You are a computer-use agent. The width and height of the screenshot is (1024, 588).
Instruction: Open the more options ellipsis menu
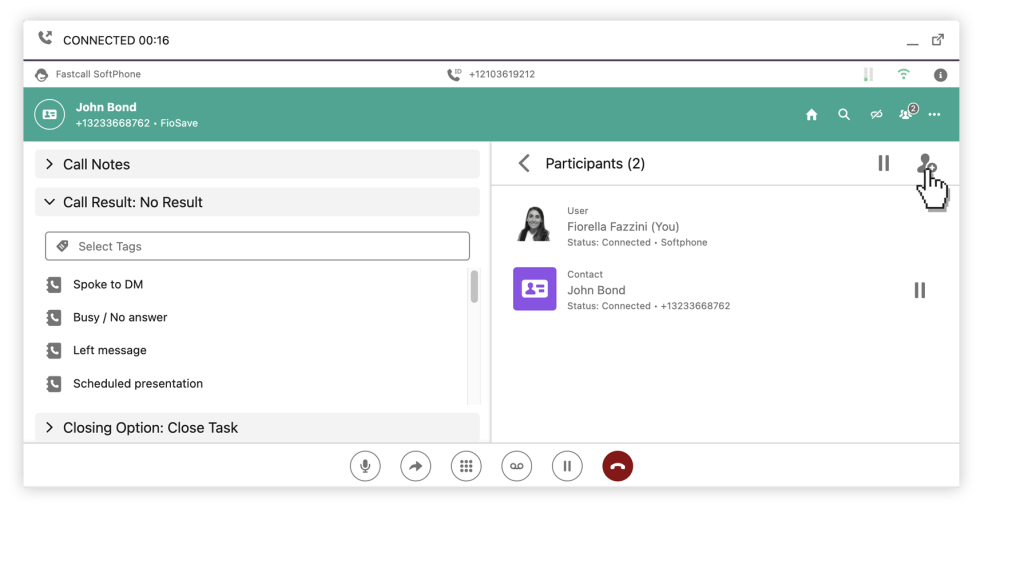935,114
